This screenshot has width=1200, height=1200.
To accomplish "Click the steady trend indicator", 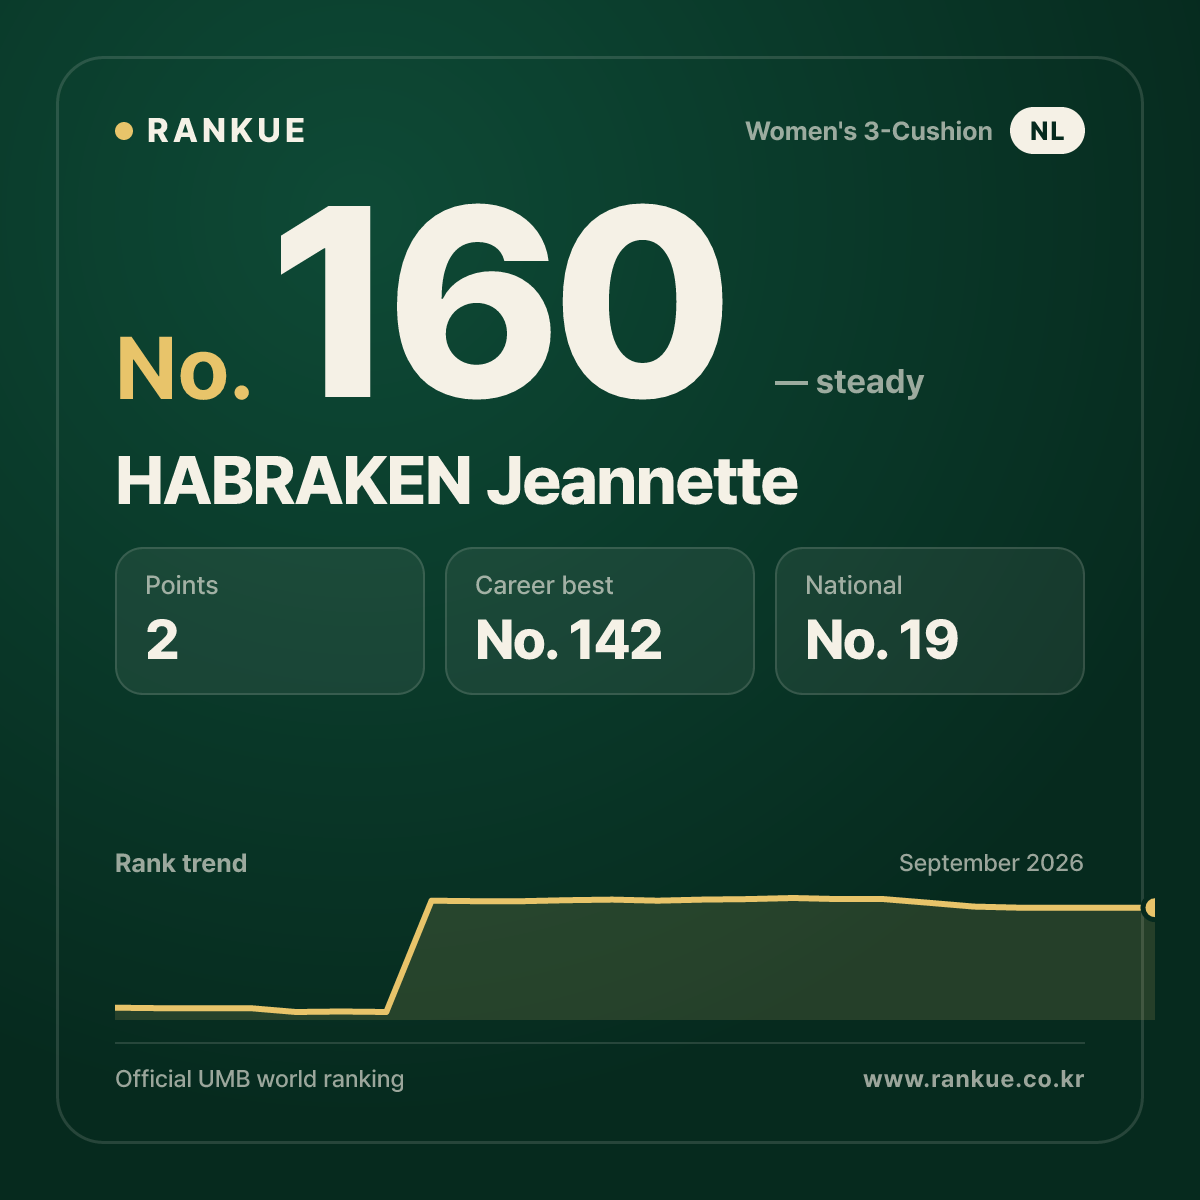I will (849, 382).
